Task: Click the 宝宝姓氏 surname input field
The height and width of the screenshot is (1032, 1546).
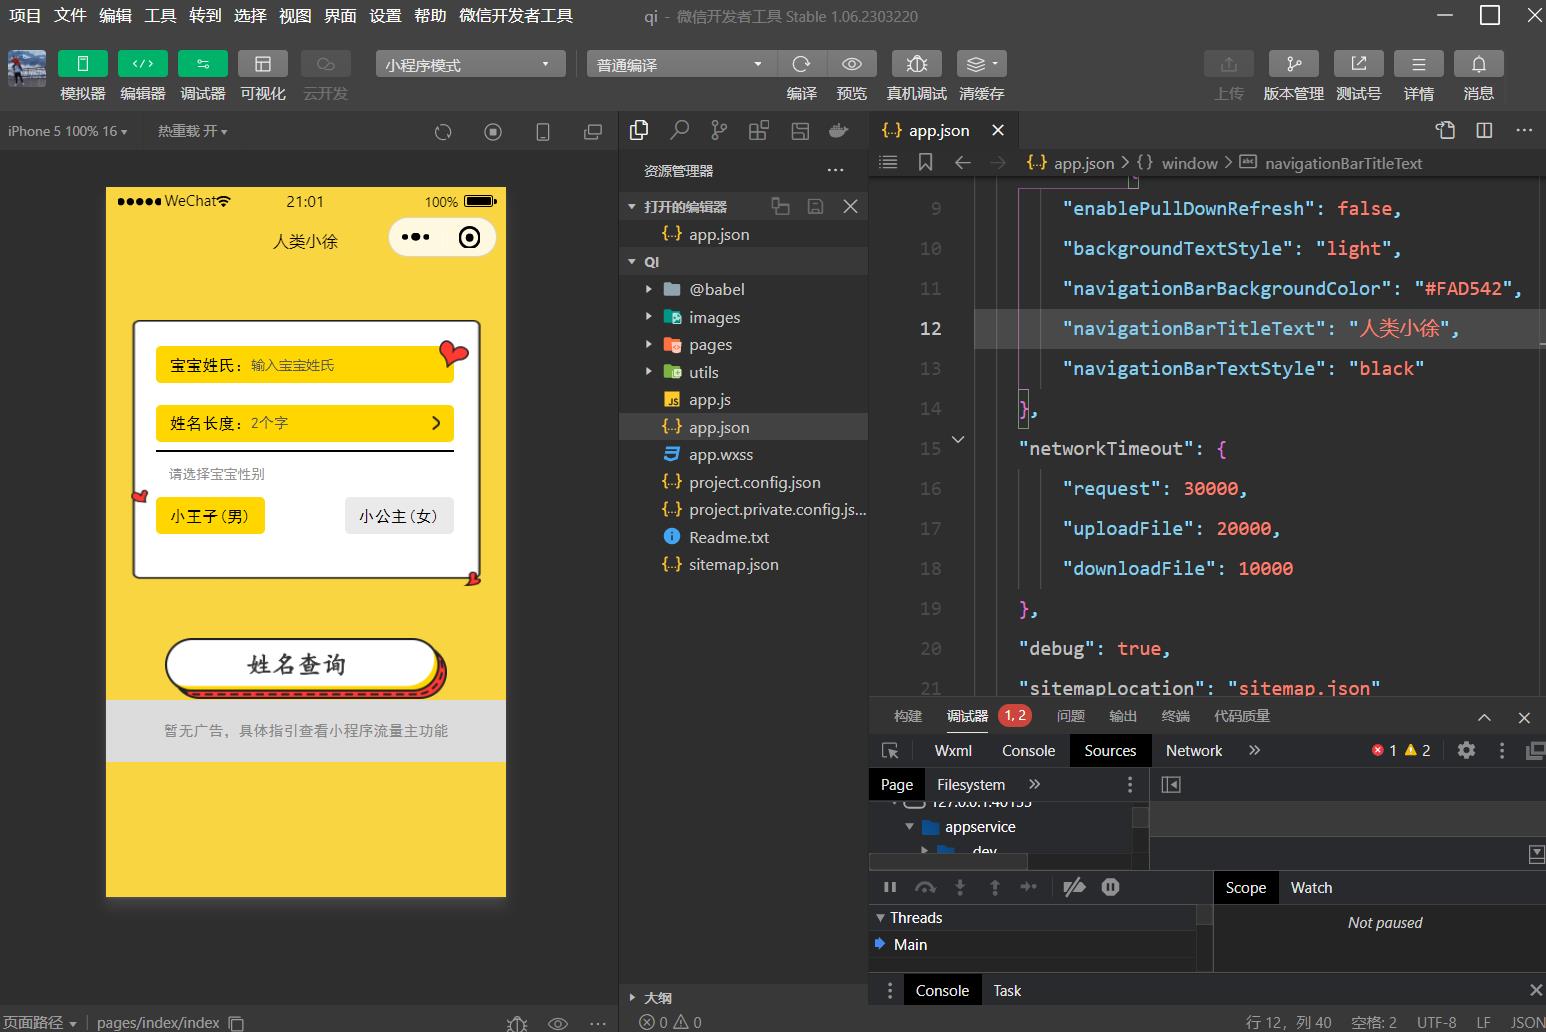Action: coord(305,365)
